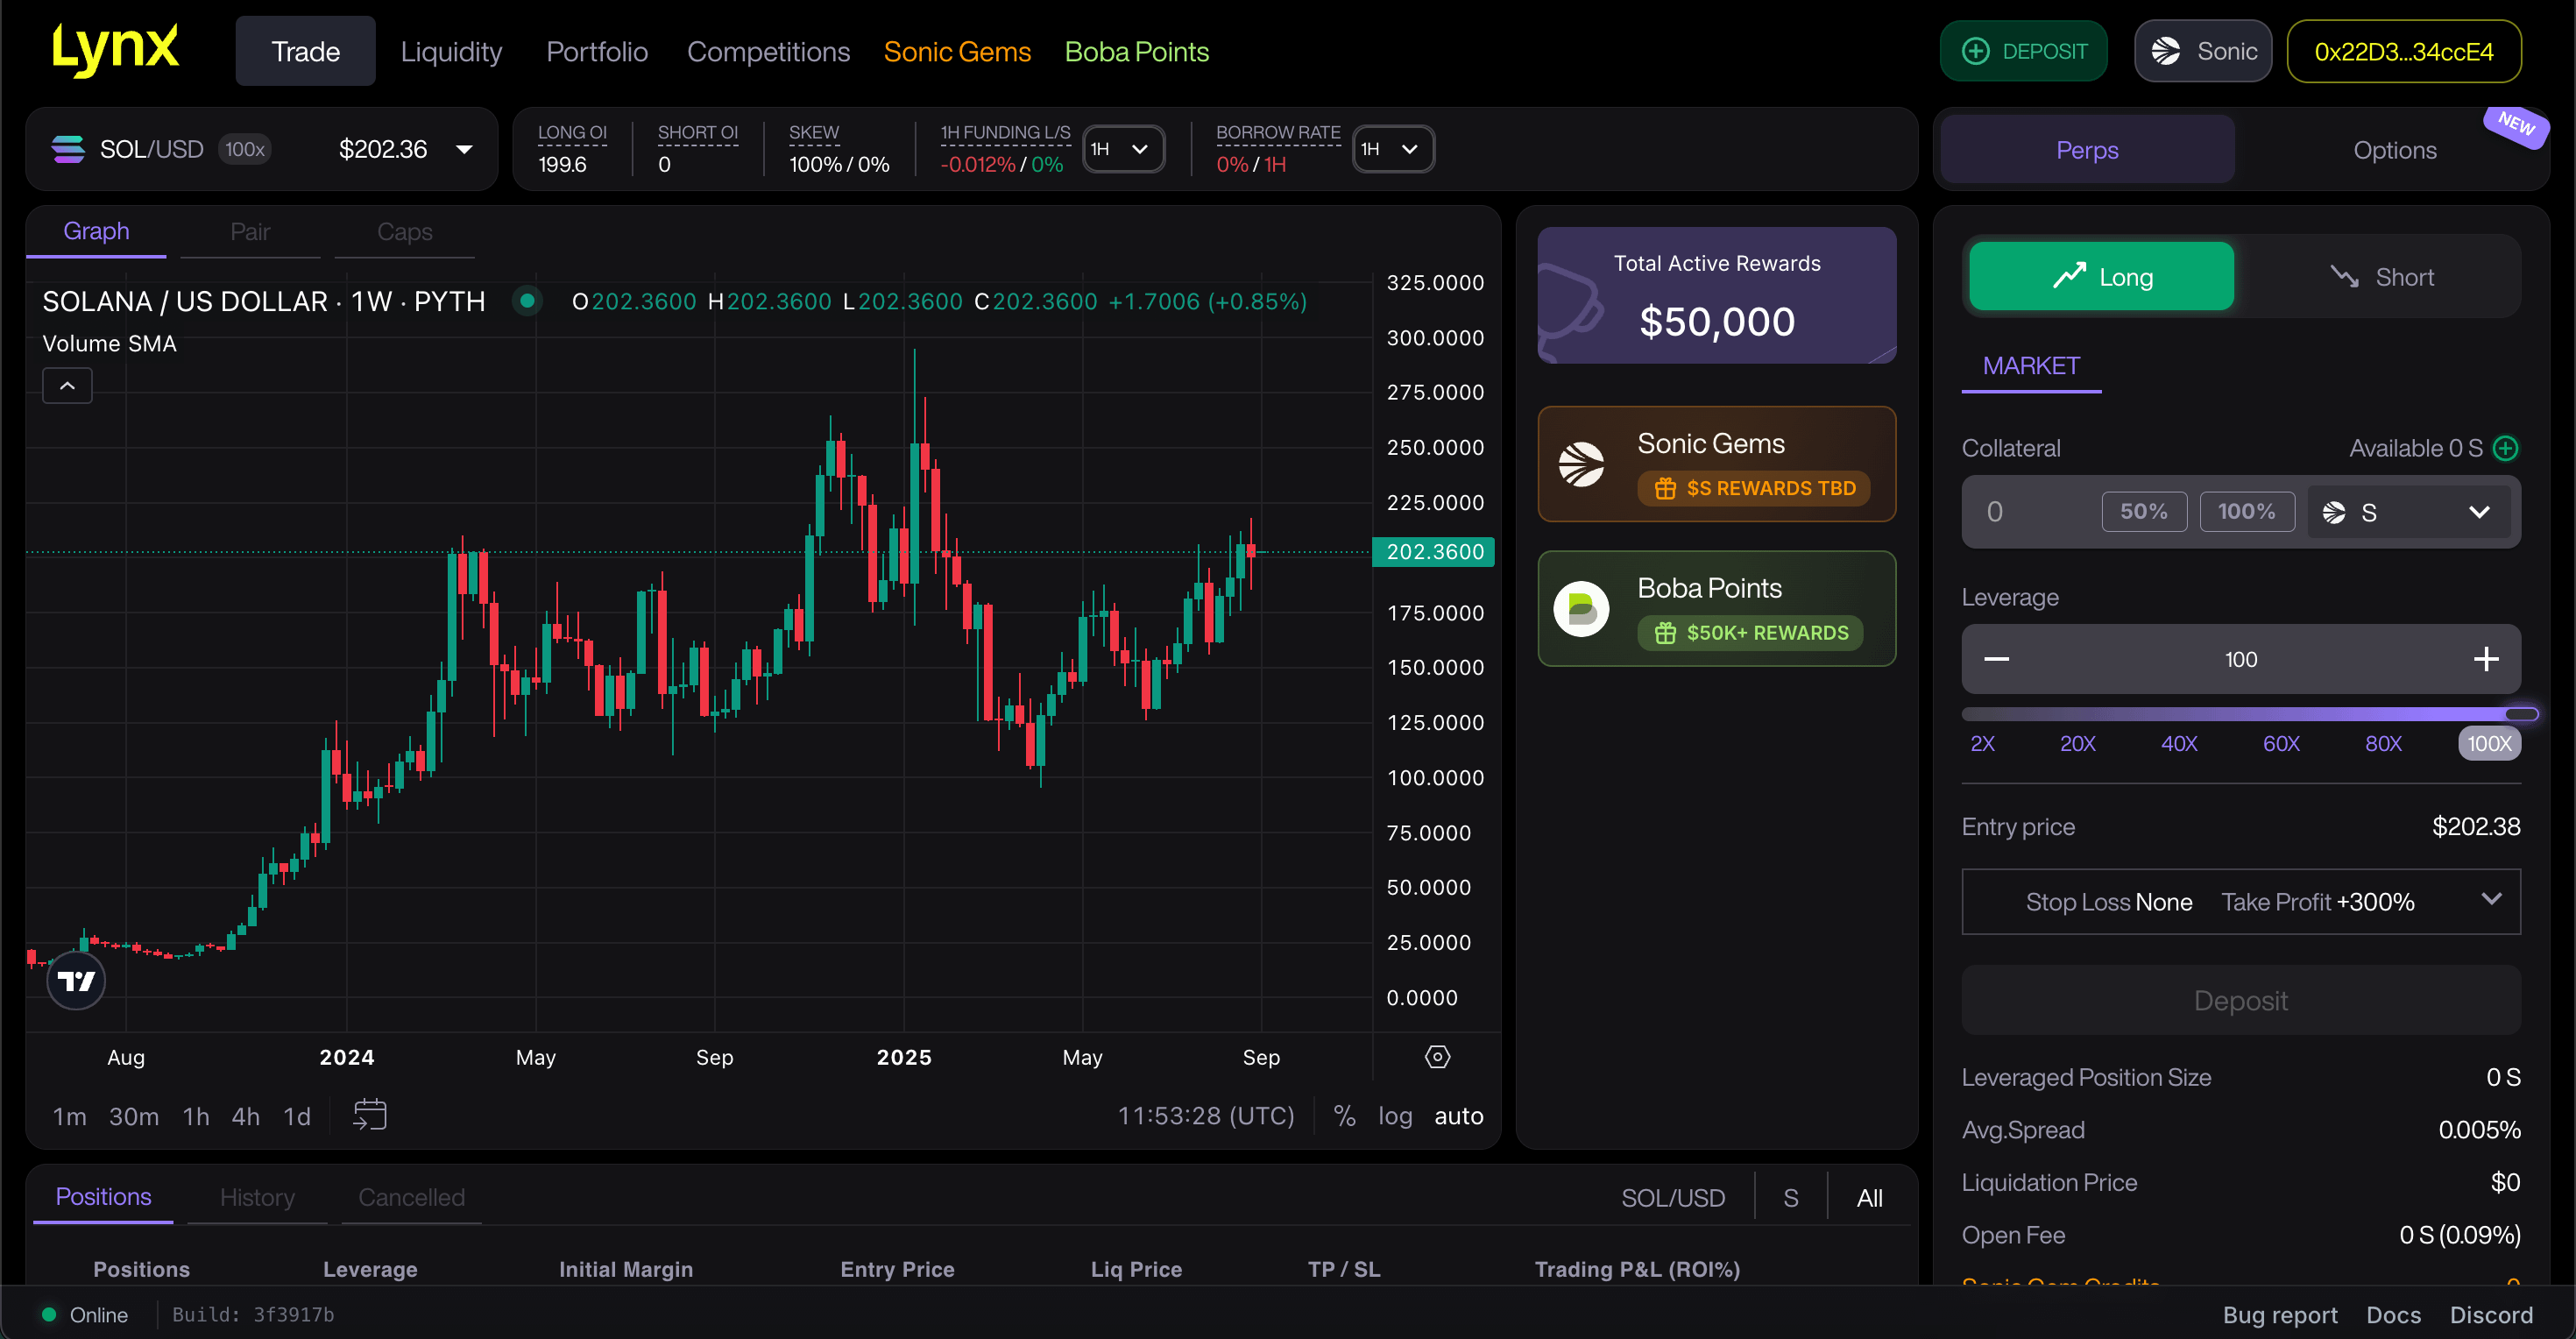
Task: Click the Sonic wallet icon in header
Action: coord(2166,50)
